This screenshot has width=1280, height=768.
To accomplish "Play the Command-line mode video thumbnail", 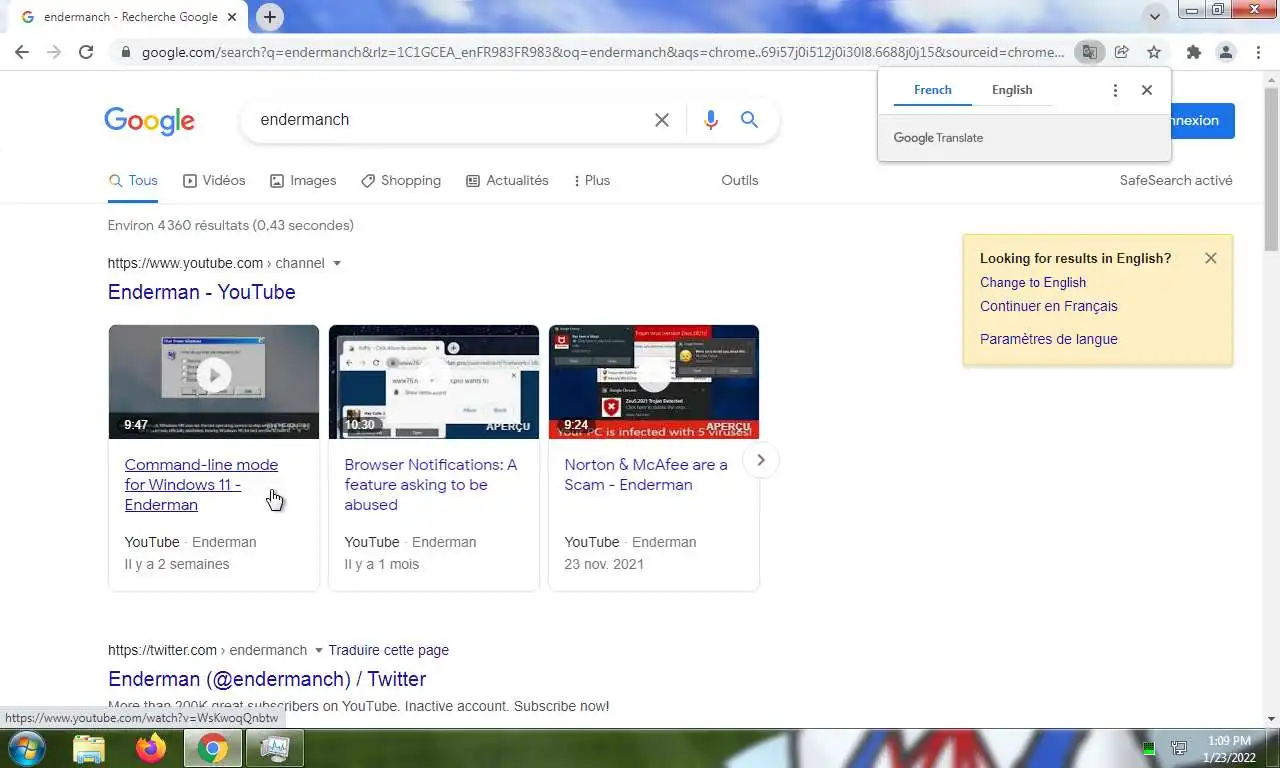I will [x=214, y=382].
